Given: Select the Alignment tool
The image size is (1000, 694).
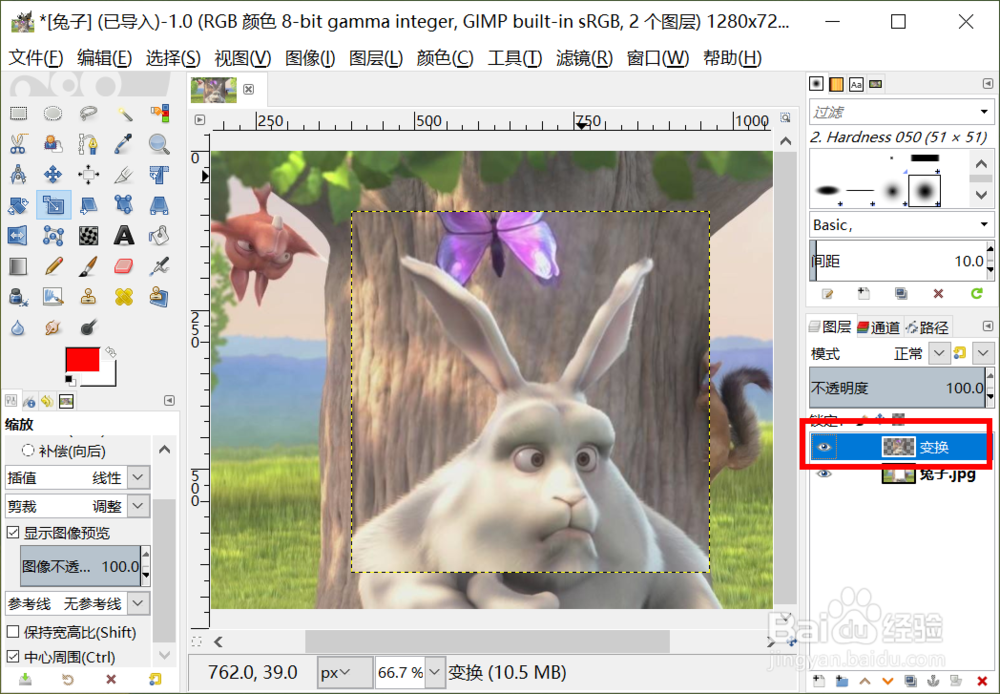Looking at the screenshot, I should pos(88,174).
